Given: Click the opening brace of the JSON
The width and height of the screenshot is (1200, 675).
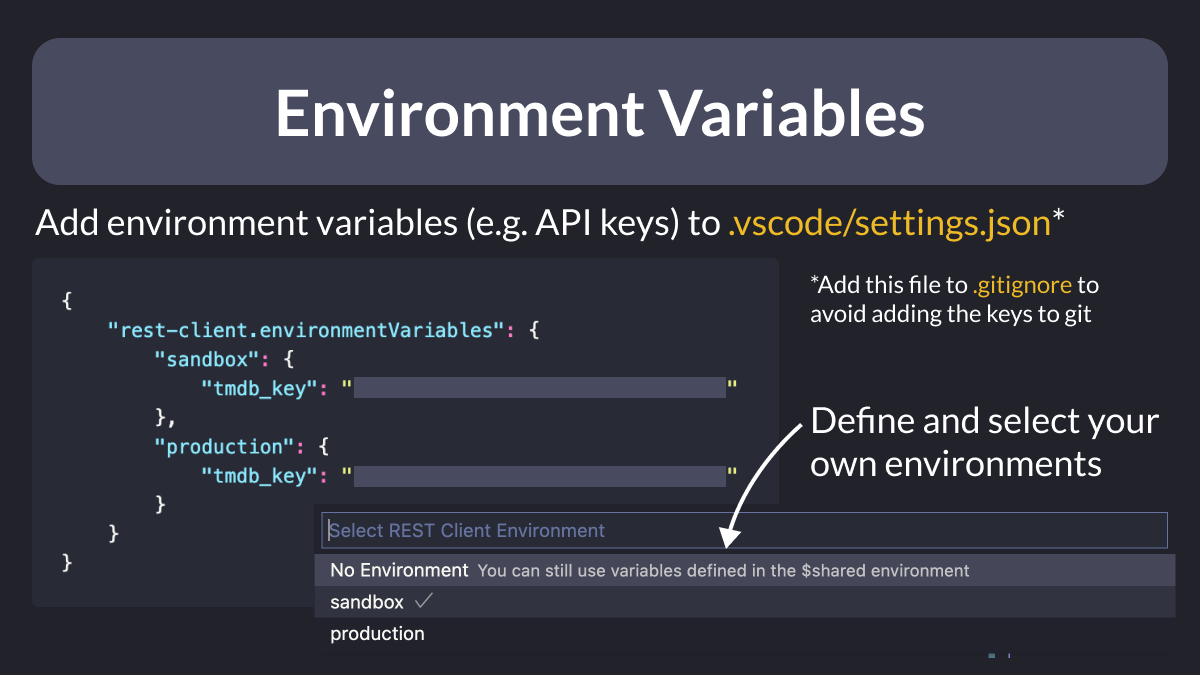Looking at the screenshot, I should (67, 301).
